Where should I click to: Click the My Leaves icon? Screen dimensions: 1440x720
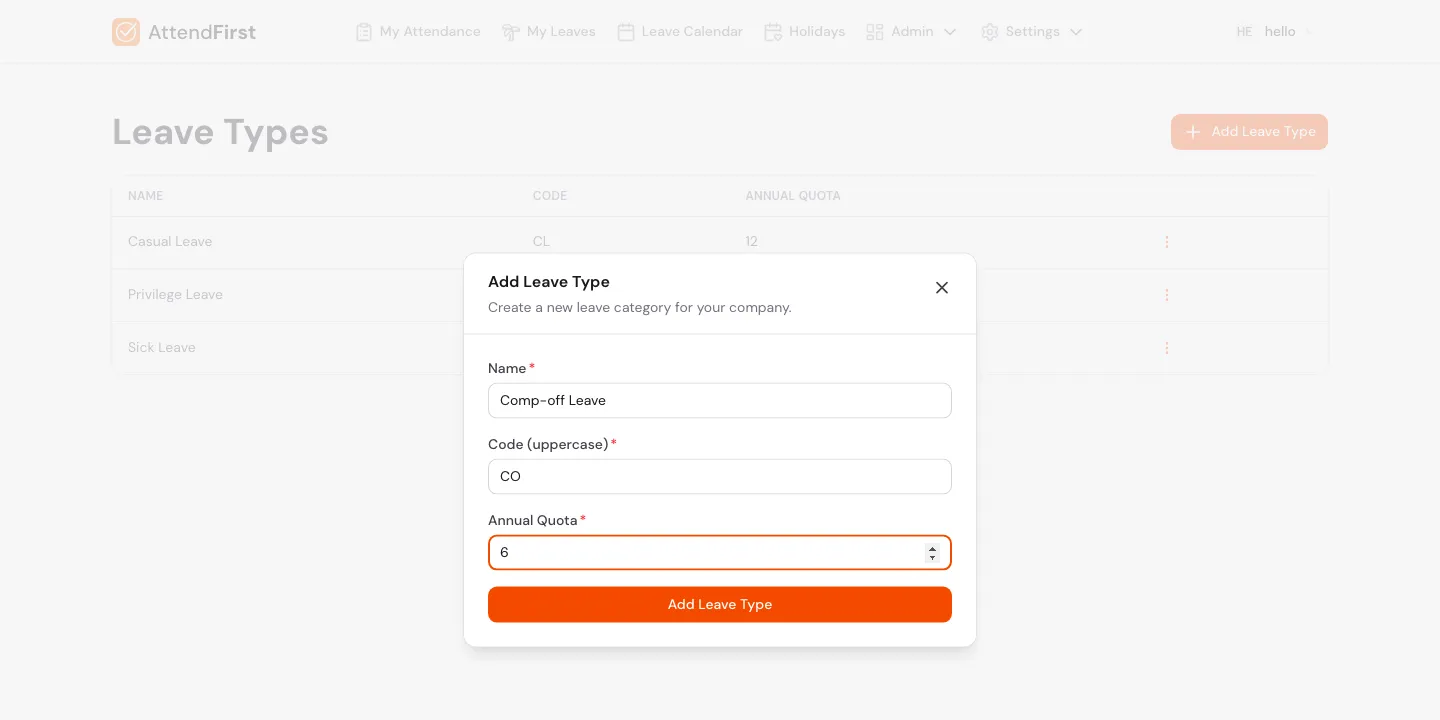click(x=511, y=31)
